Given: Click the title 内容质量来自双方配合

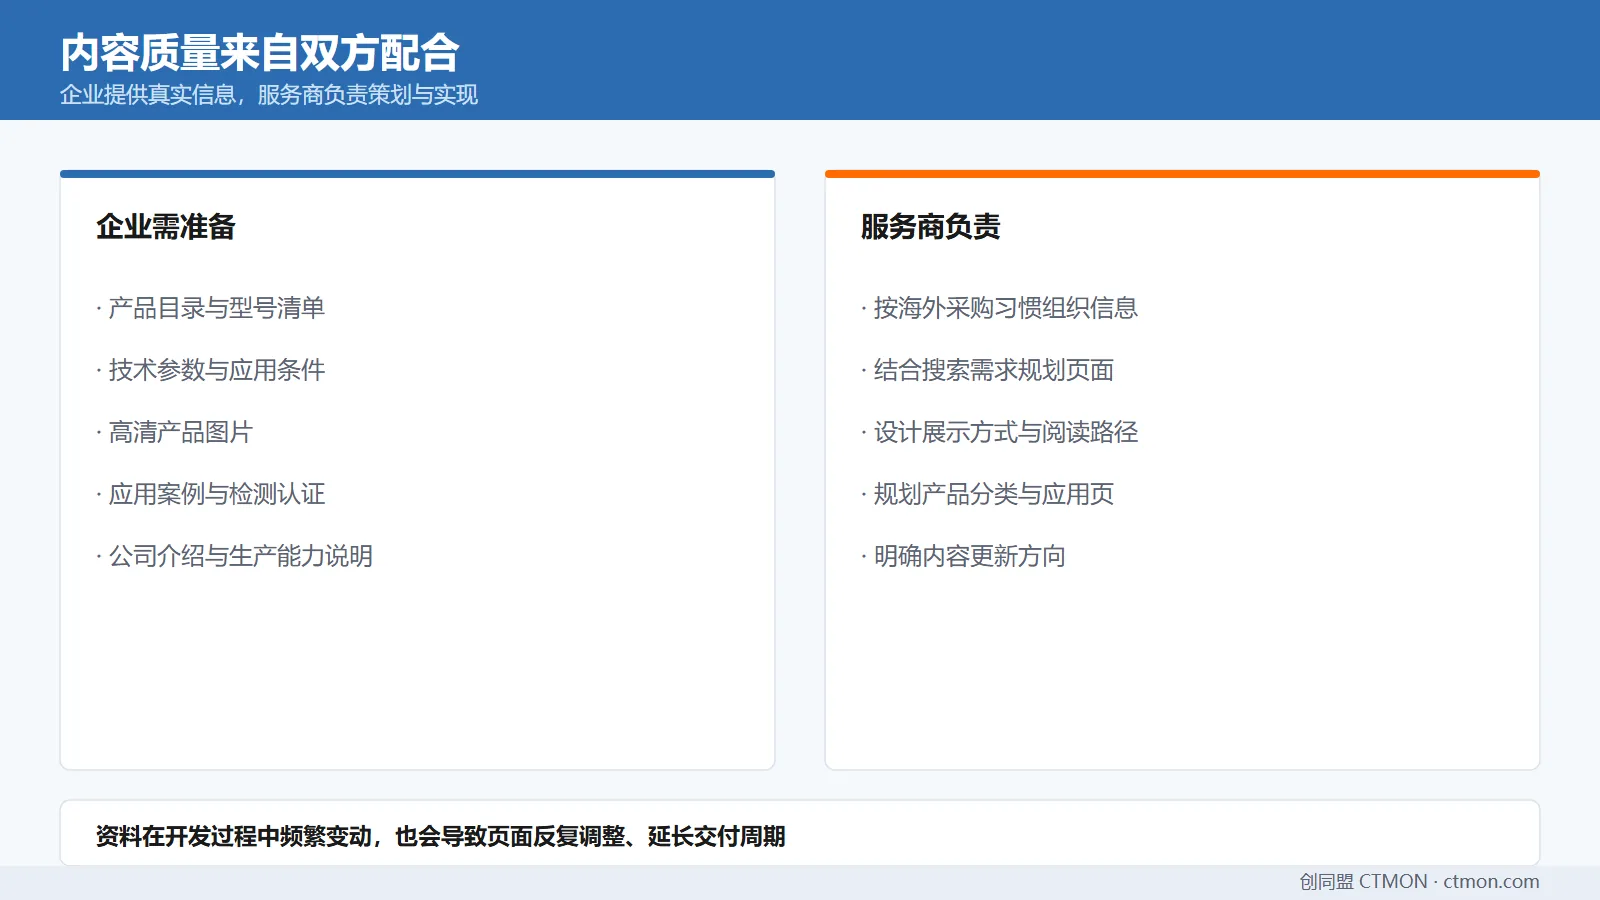Looking at the screenshot, I should point(260,53).
